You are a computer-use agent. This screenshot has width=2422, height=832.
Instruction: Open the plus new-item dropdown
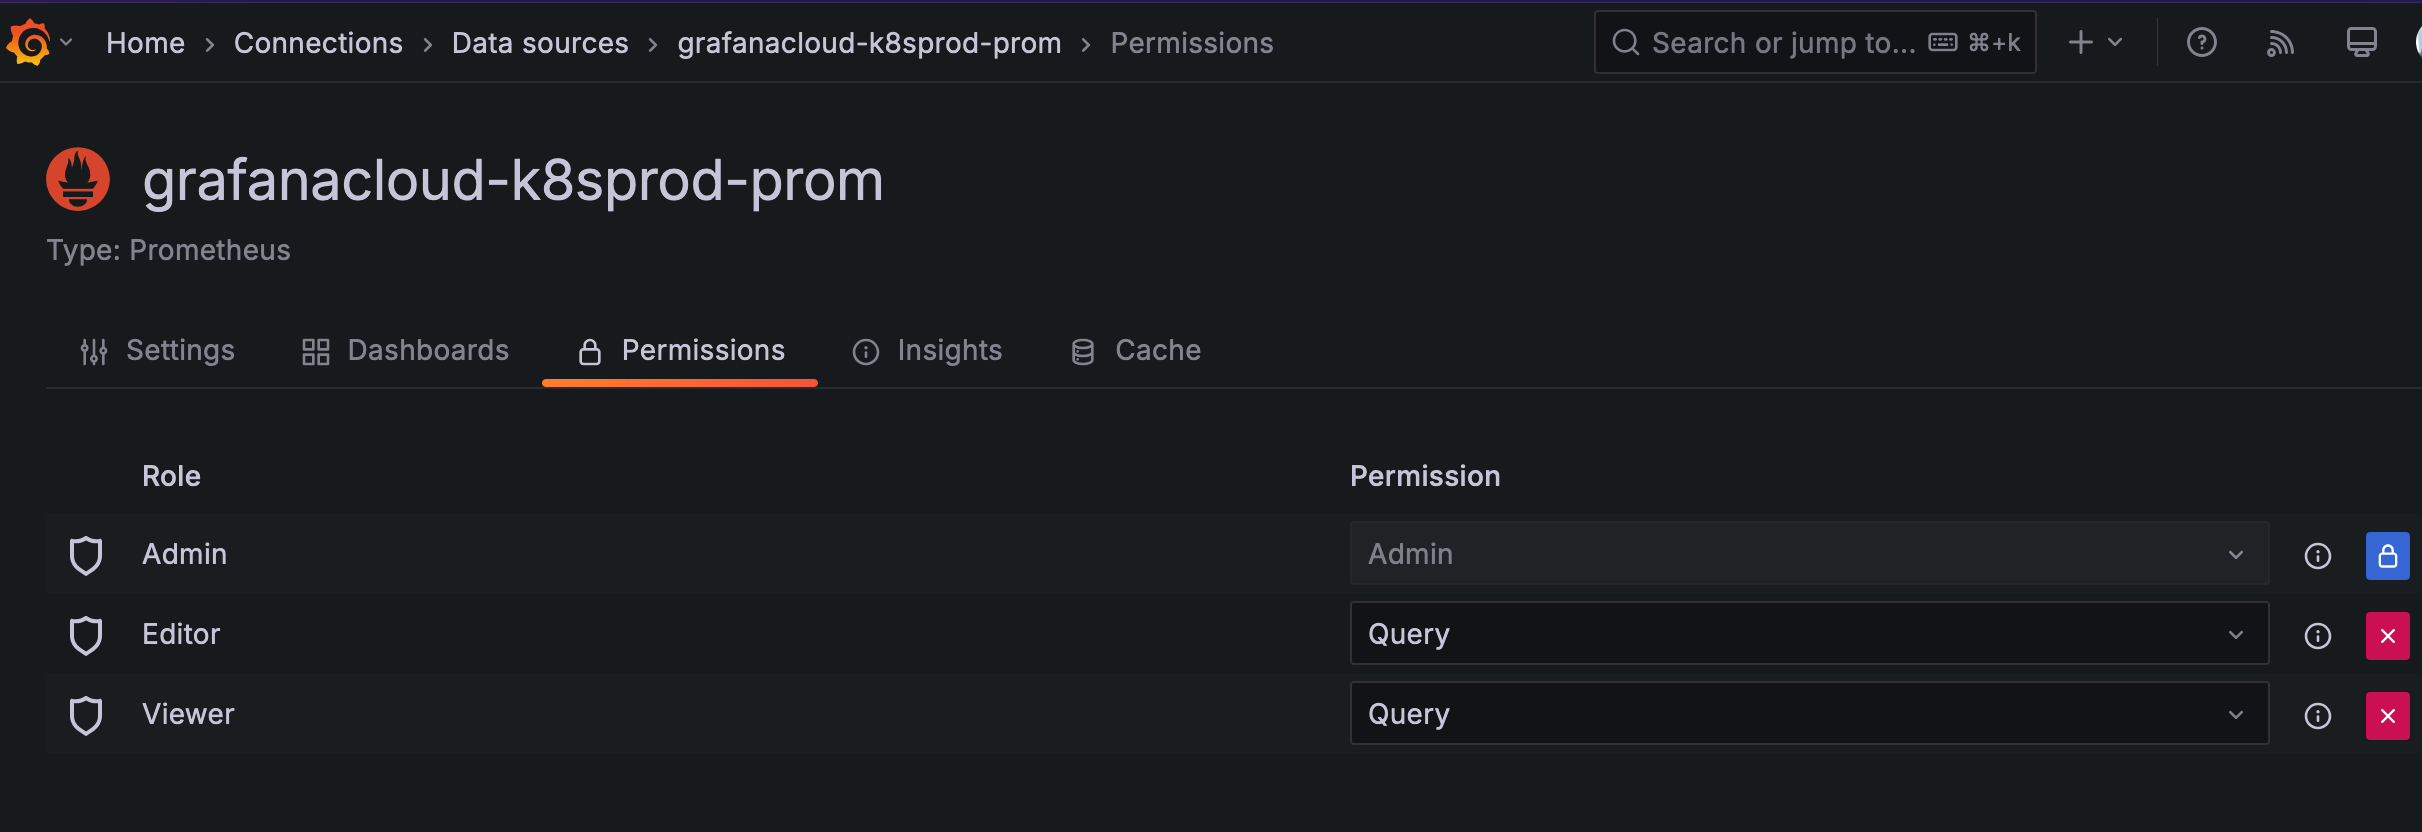click(x=2094, y=43)
